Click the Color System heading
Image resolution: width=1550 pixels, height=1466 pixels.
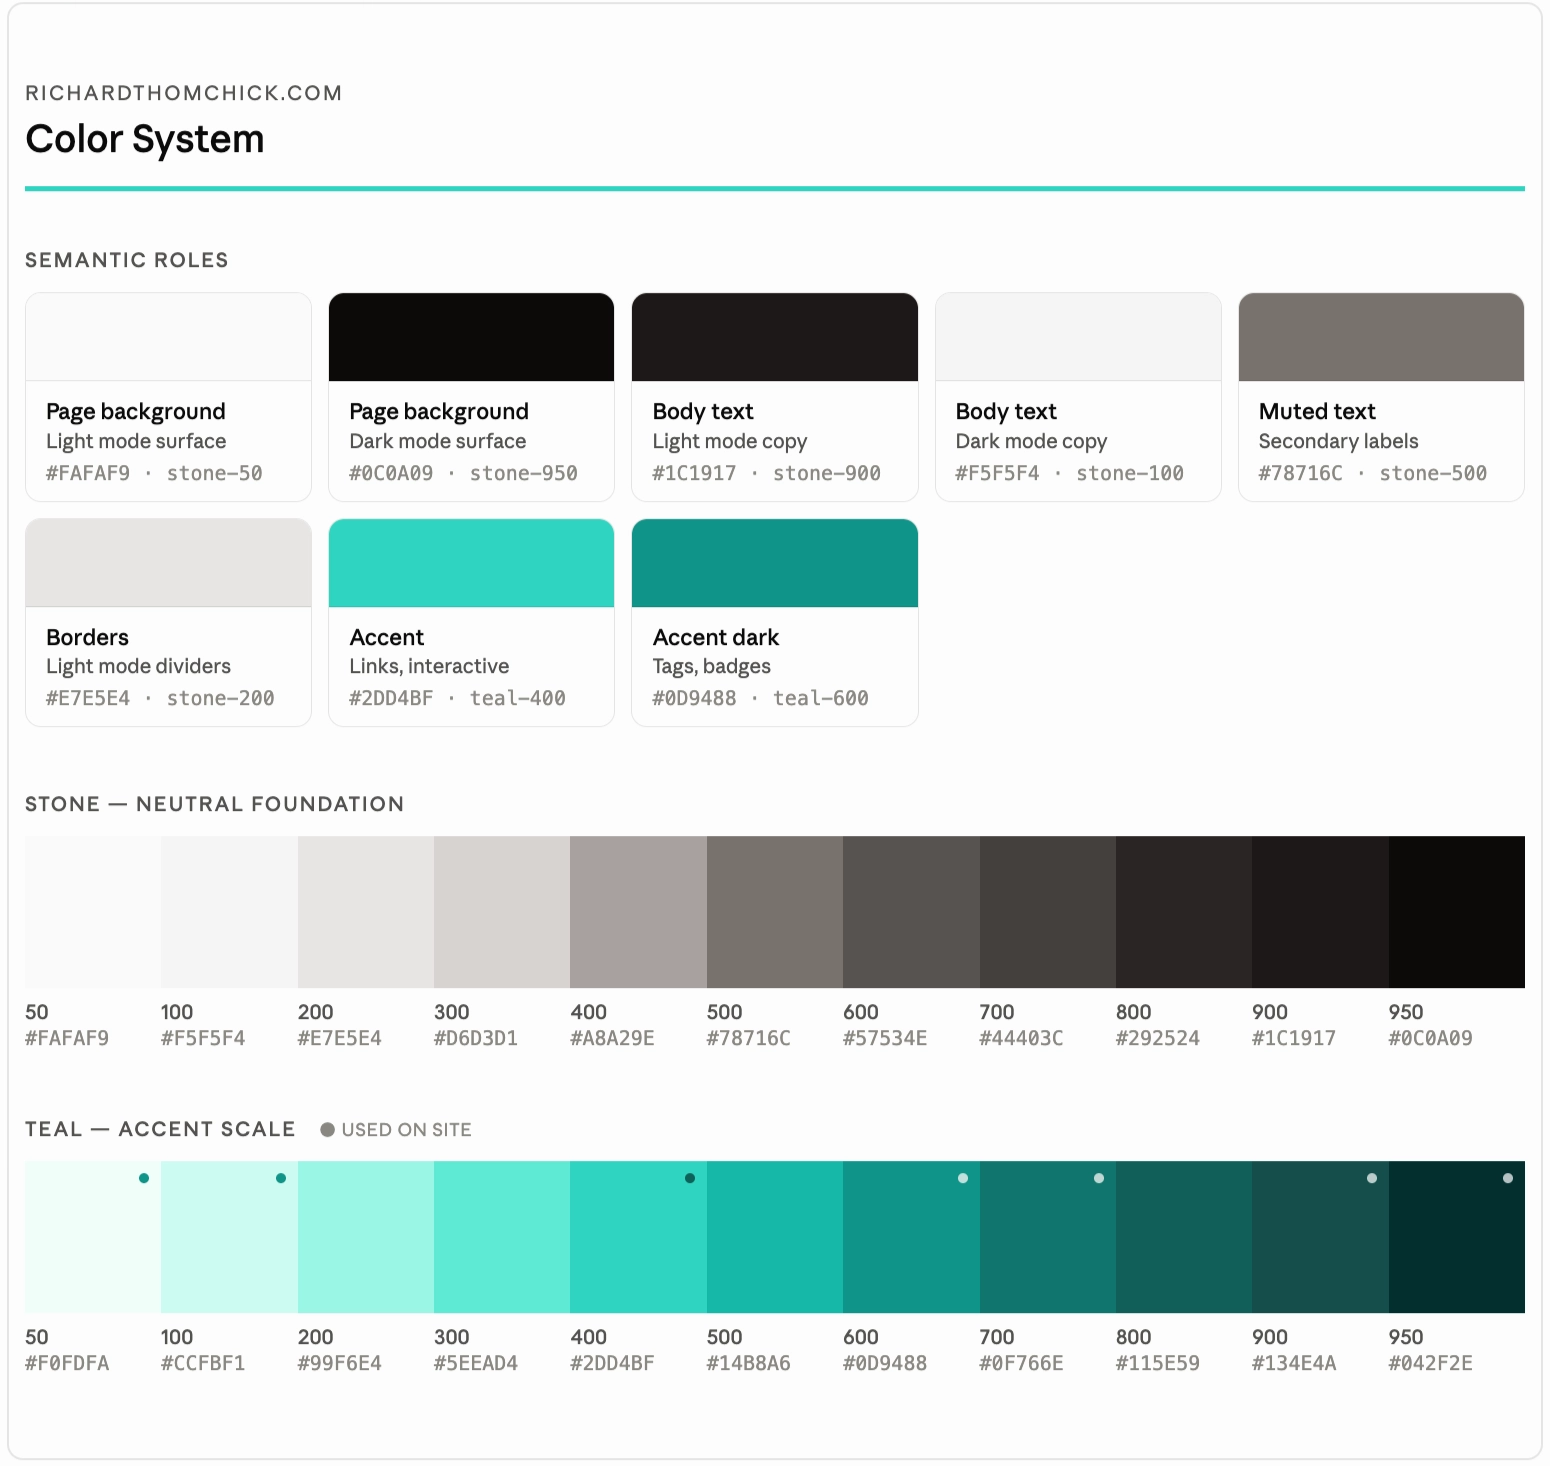(x=145, y=139)
